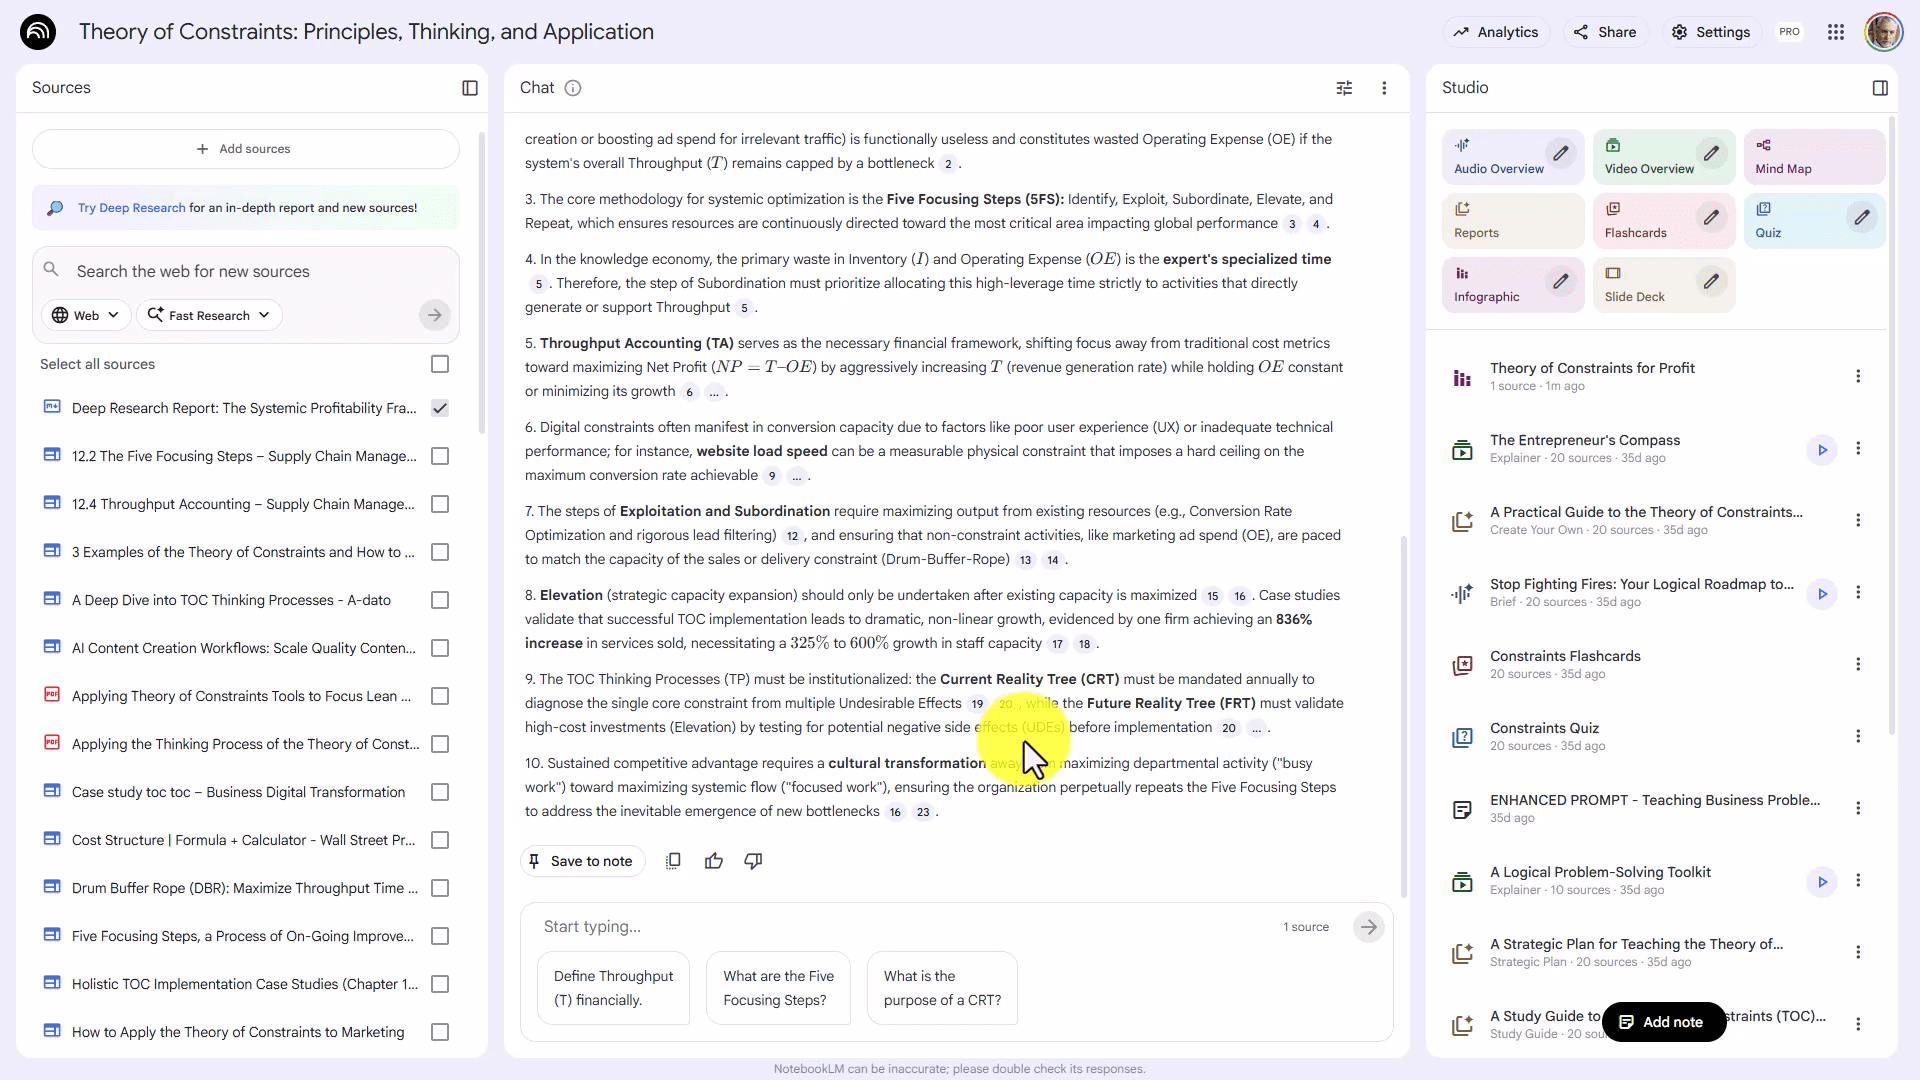Open options for Theory of Constraints for Profit

click(x=1858, y=377)
